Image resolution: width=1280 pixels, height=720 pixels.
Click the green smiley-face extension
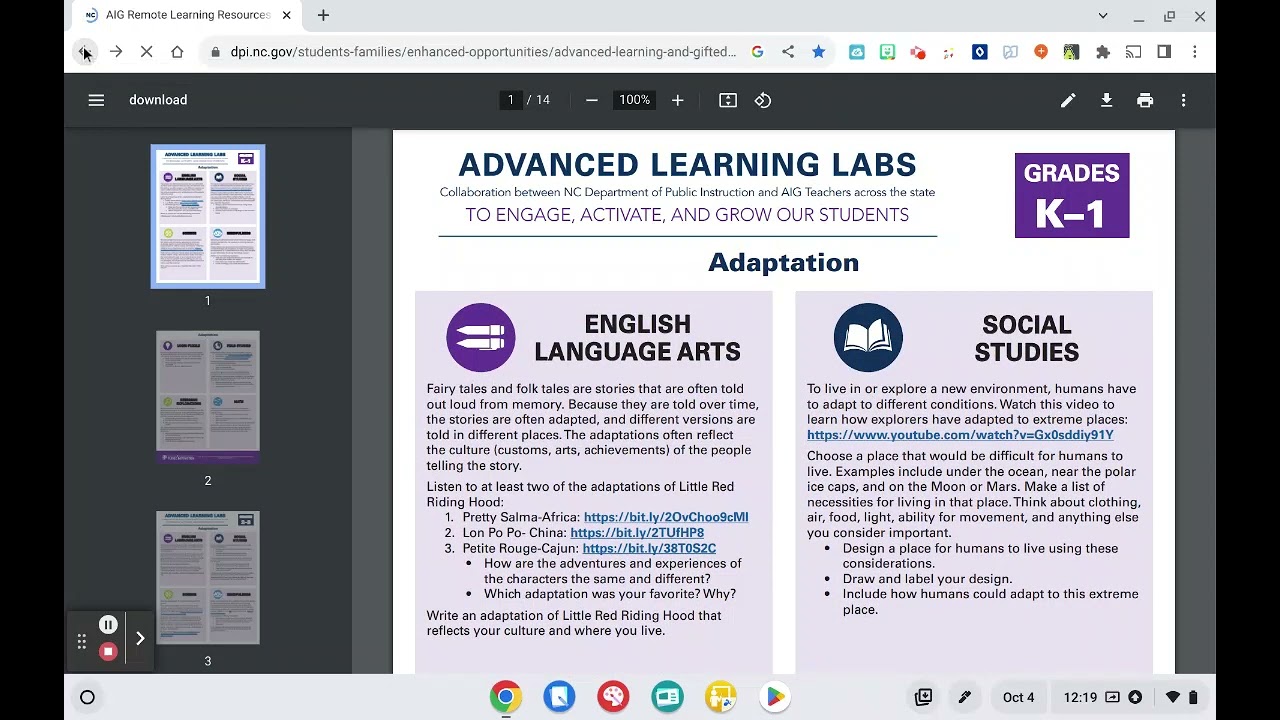click(x=888, y=52)
